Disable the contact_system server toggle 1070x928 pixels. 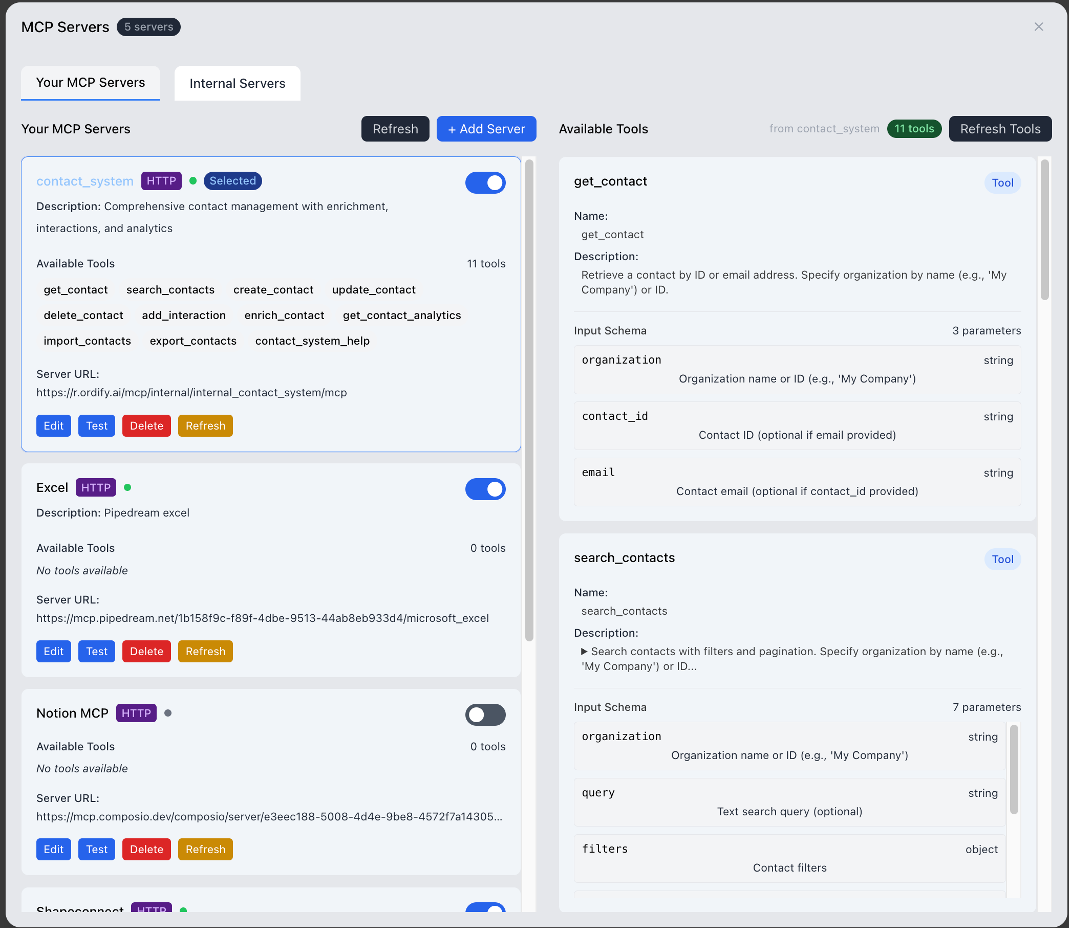[x=485, y=183]
